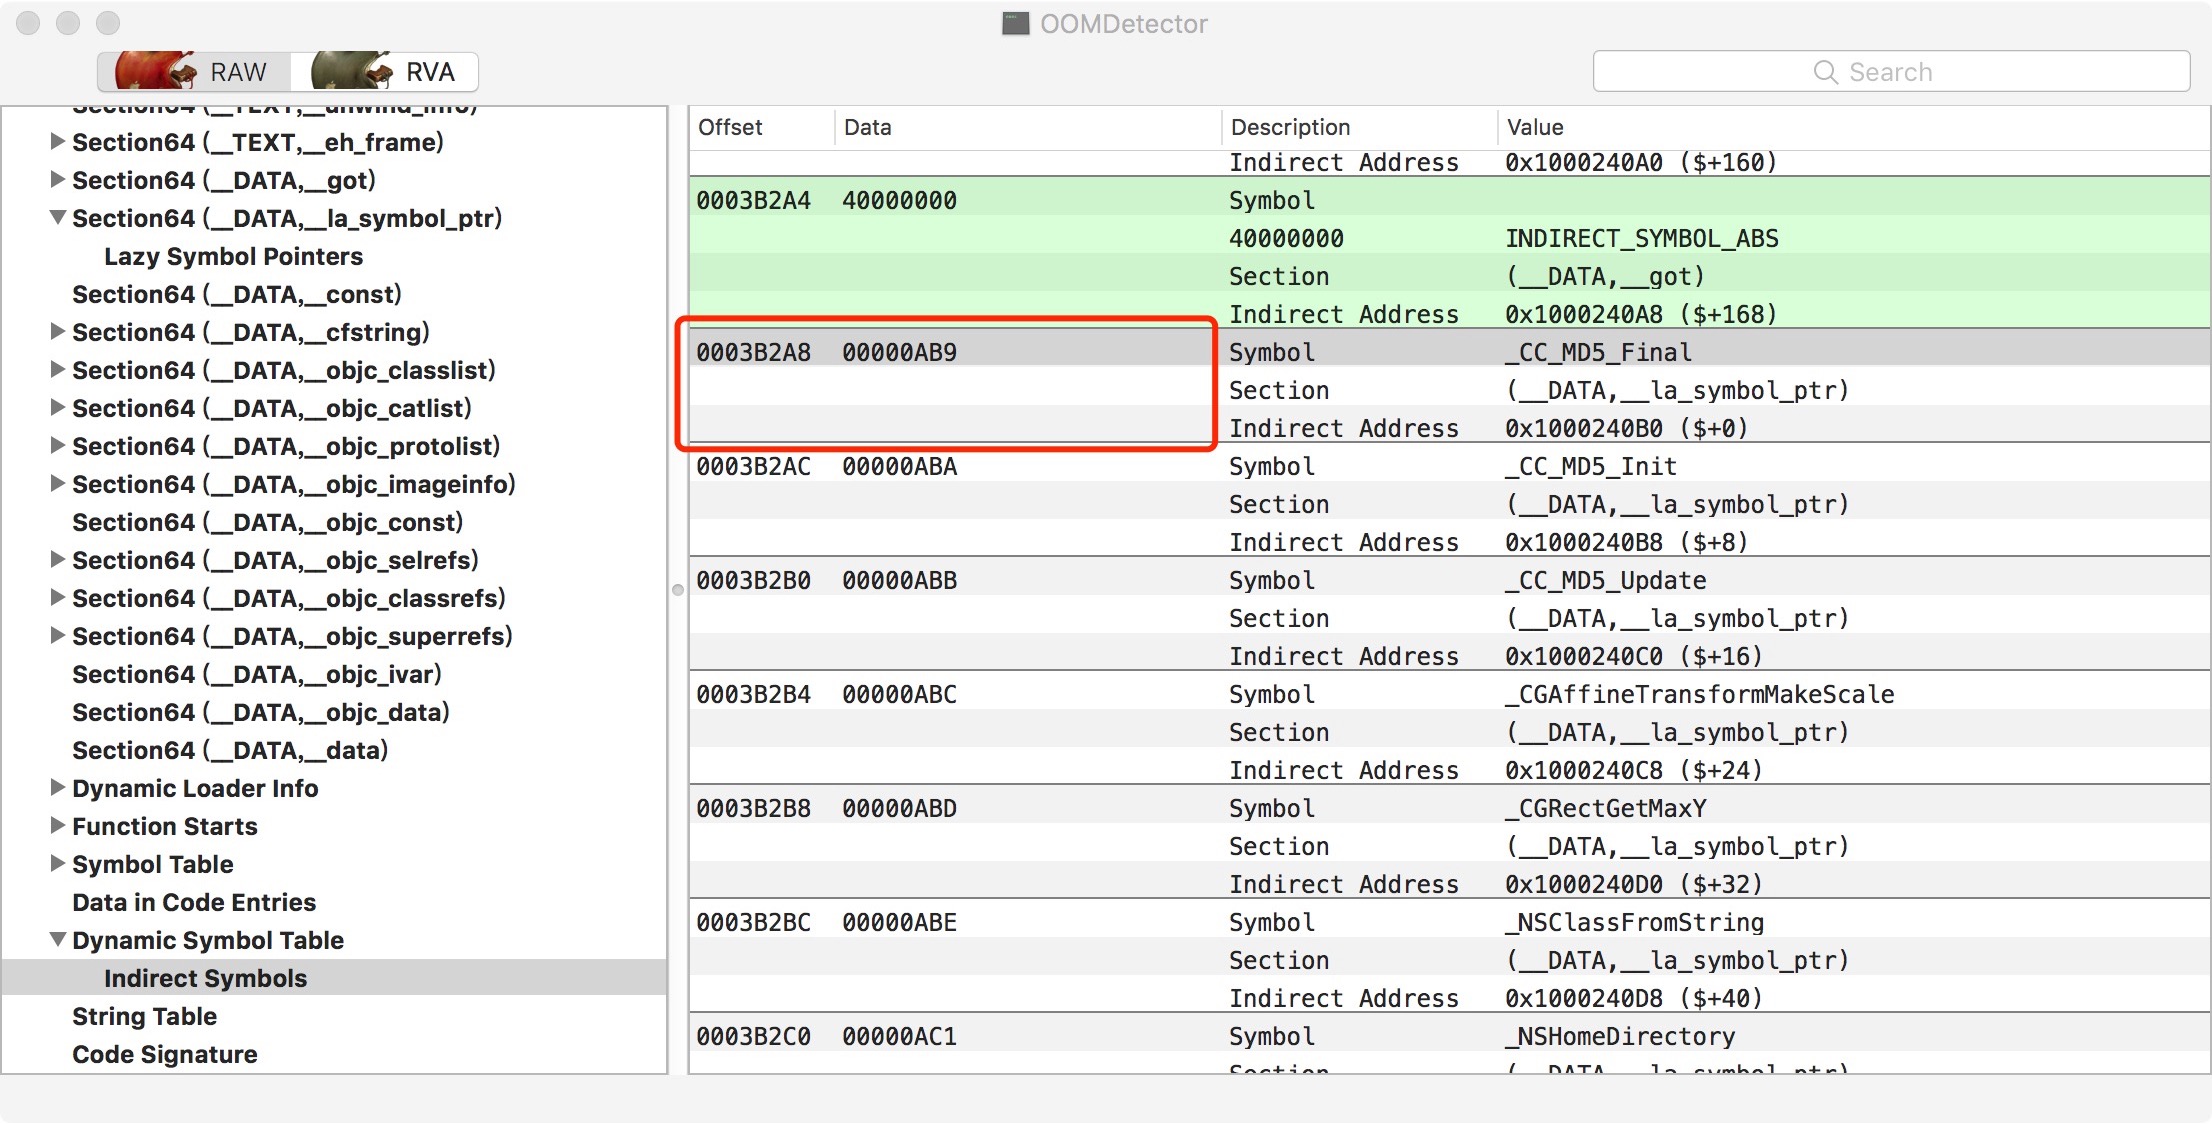Viewport: 2212px width, 1124px height.
Task: Click the RAW beetle icon
Action: 156,71
